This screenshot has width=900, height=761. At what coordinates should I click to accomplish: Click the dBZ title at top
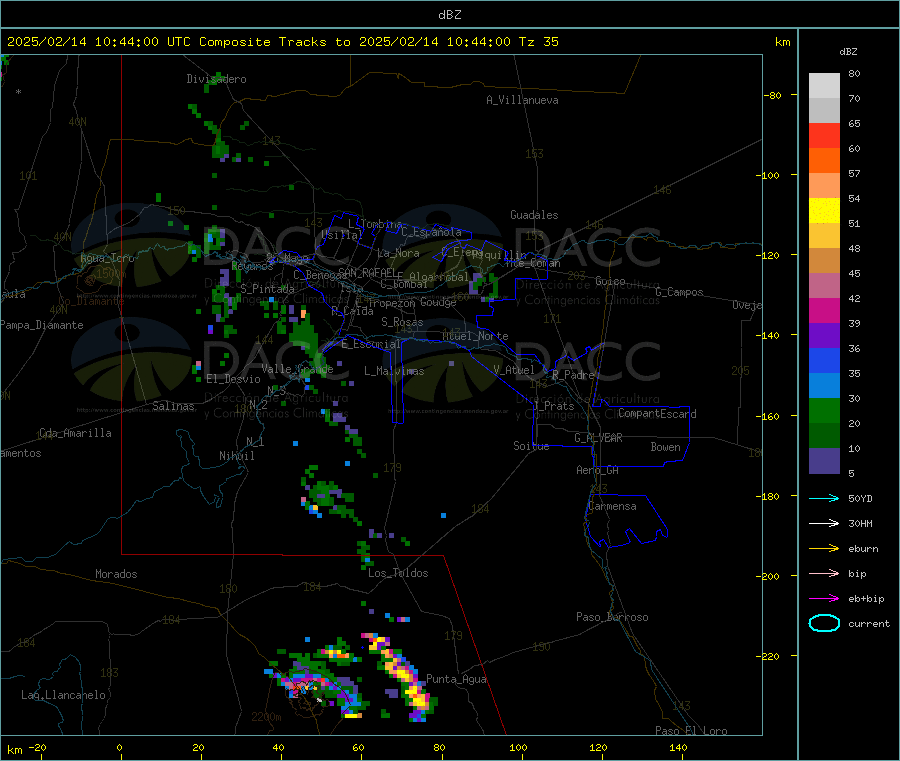[449, 14]
